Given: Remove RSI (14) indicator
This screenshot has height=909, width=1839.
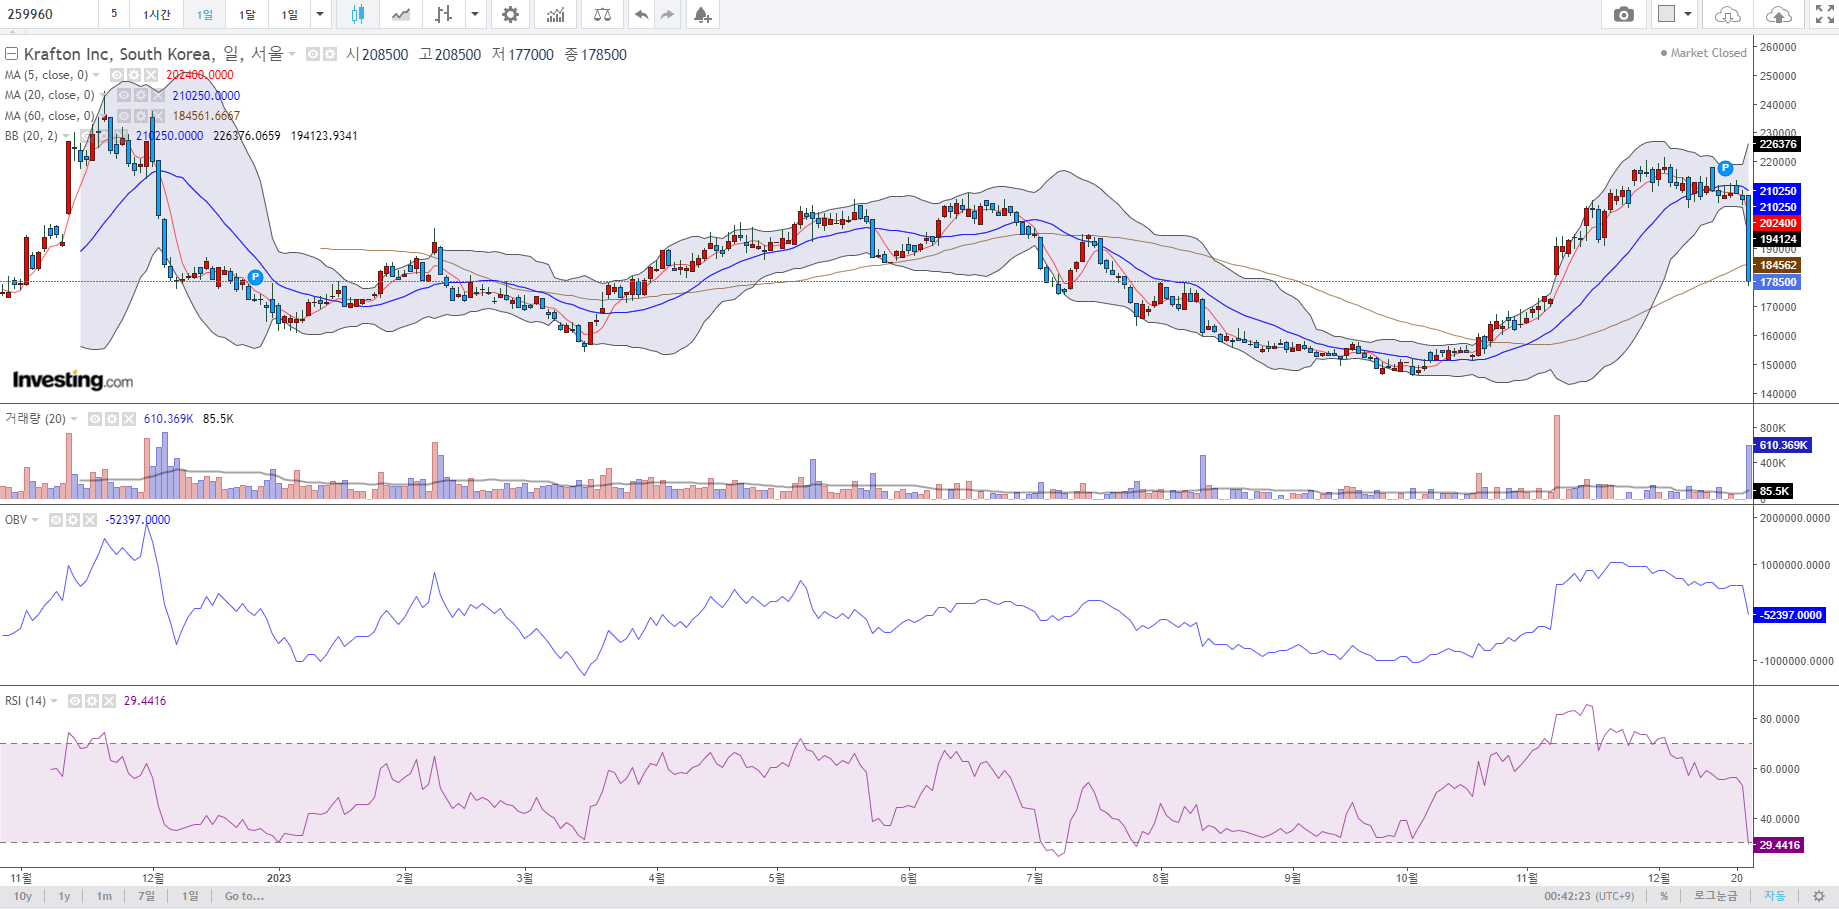Looking at the screenshot, I should point(108,701).
